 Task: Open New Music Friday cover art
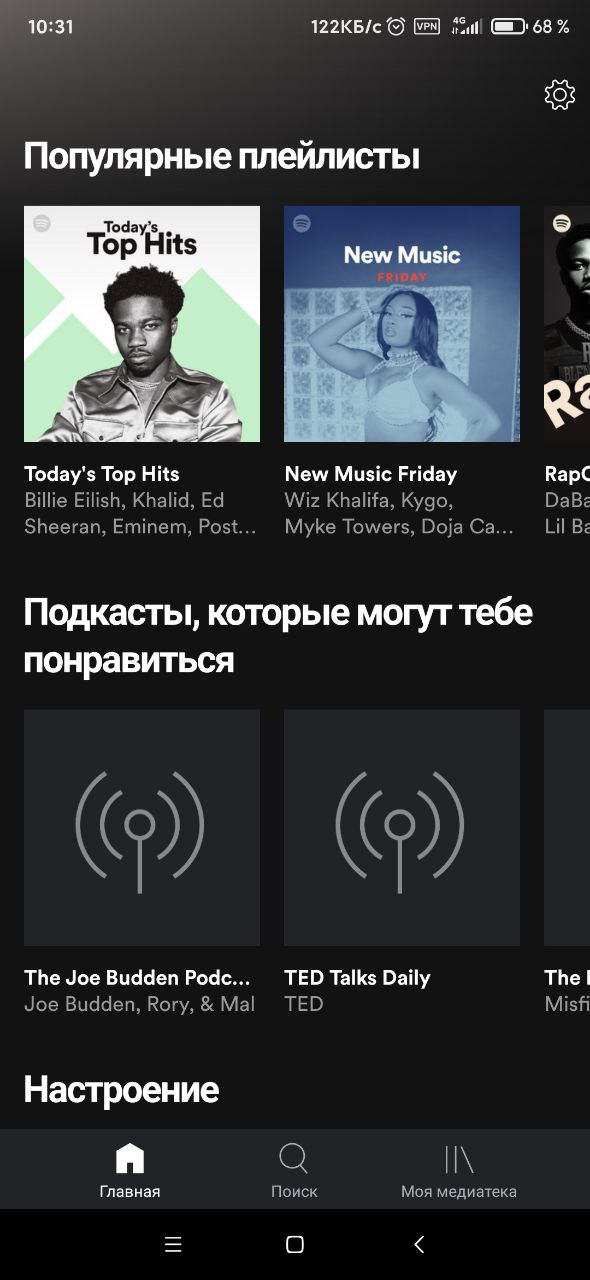pos(402,324)
